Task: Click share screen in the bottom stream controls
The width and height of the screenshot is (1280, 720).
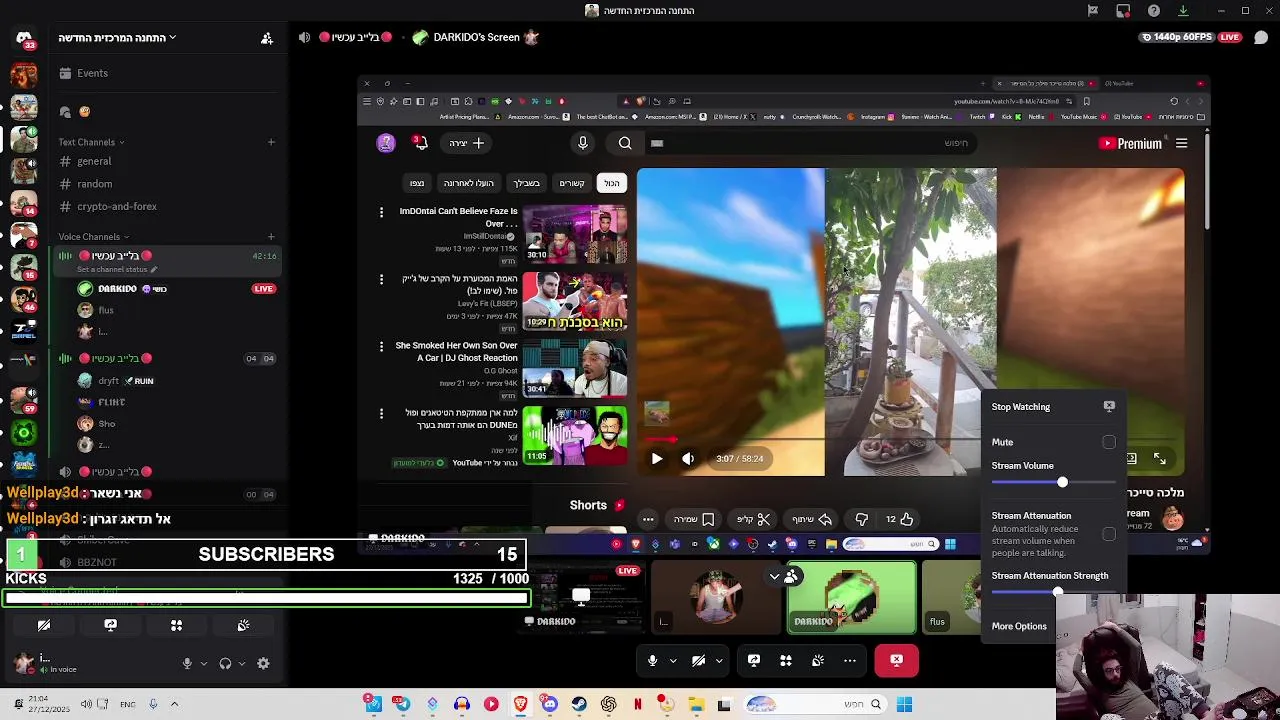Action: pos(754,660)
